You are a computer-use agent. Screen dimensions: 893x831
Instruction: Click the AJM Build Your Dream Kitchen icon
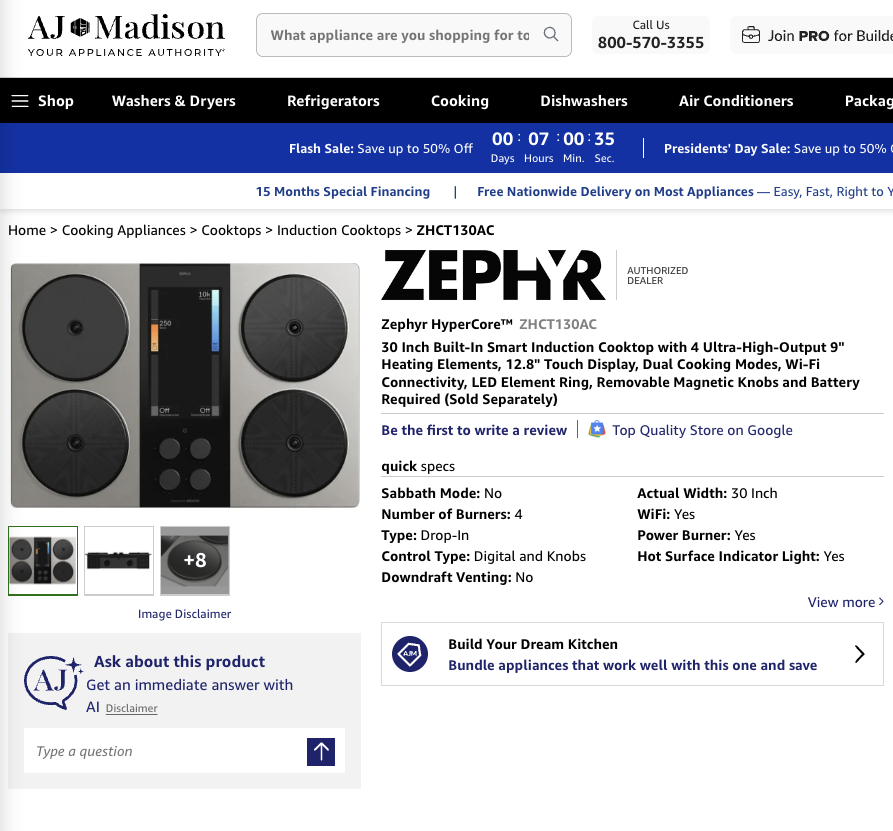(410, 653)
